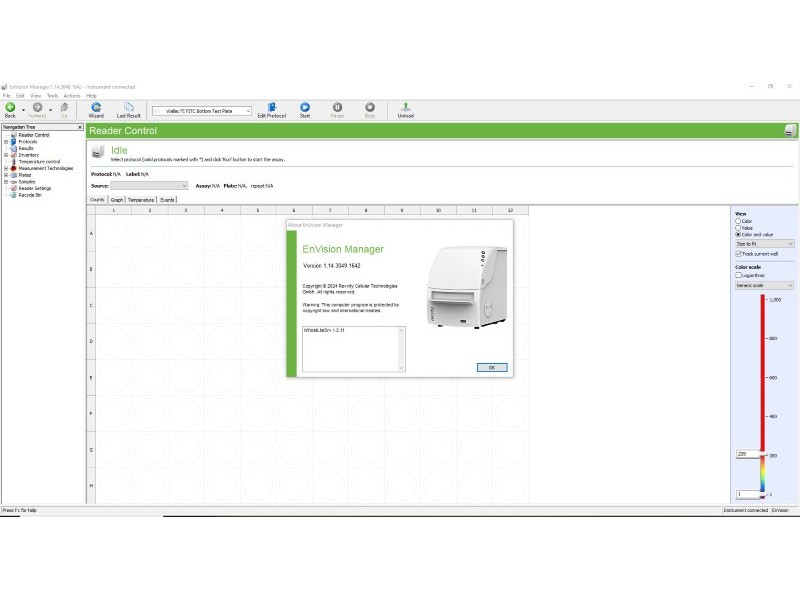Image resolution: width=800 pixels, height=600 pixels.
Task: Click the Edit Protocol toolbar icon
Action: point(272,107)
